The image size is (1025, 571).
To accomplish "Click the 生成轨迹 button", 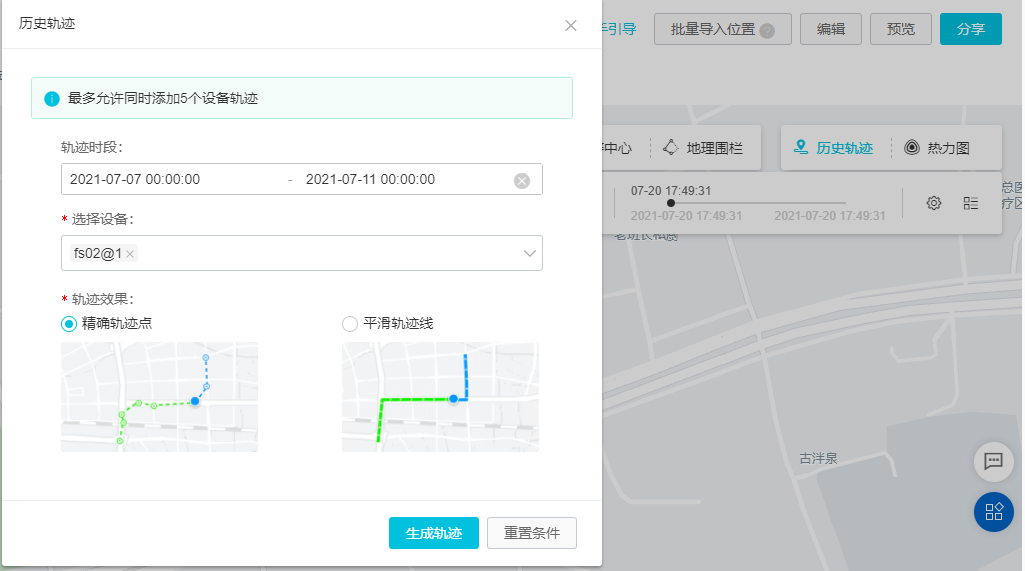I will [434, 533].
